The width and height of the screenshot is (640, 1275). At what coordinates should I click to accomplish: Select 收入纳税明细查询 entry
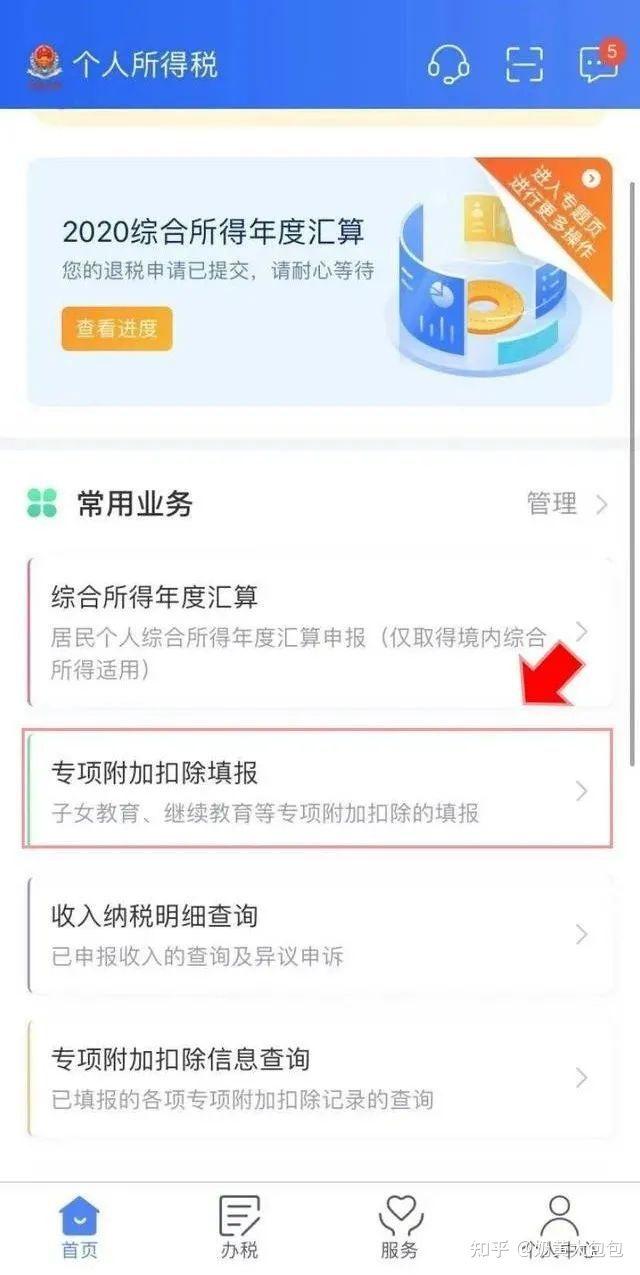point(321,934)
